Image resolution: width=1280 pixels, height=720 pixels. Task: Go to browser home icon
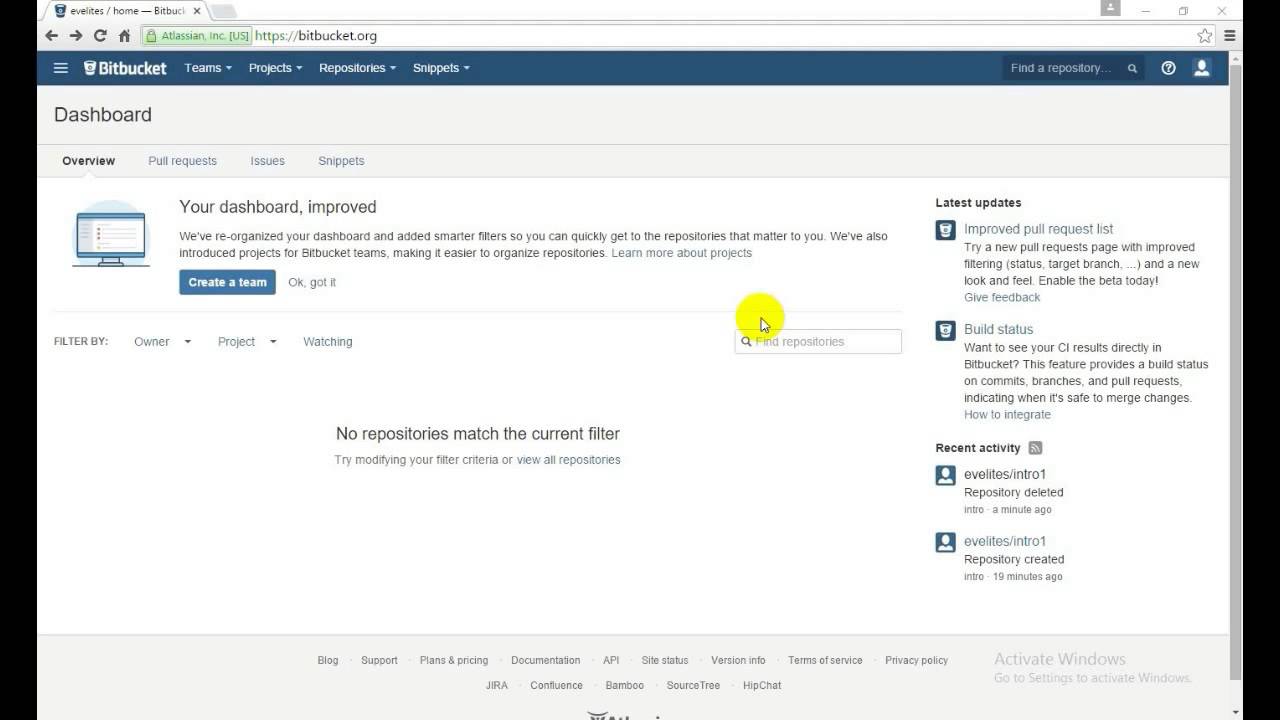click(x=124, y=35)
